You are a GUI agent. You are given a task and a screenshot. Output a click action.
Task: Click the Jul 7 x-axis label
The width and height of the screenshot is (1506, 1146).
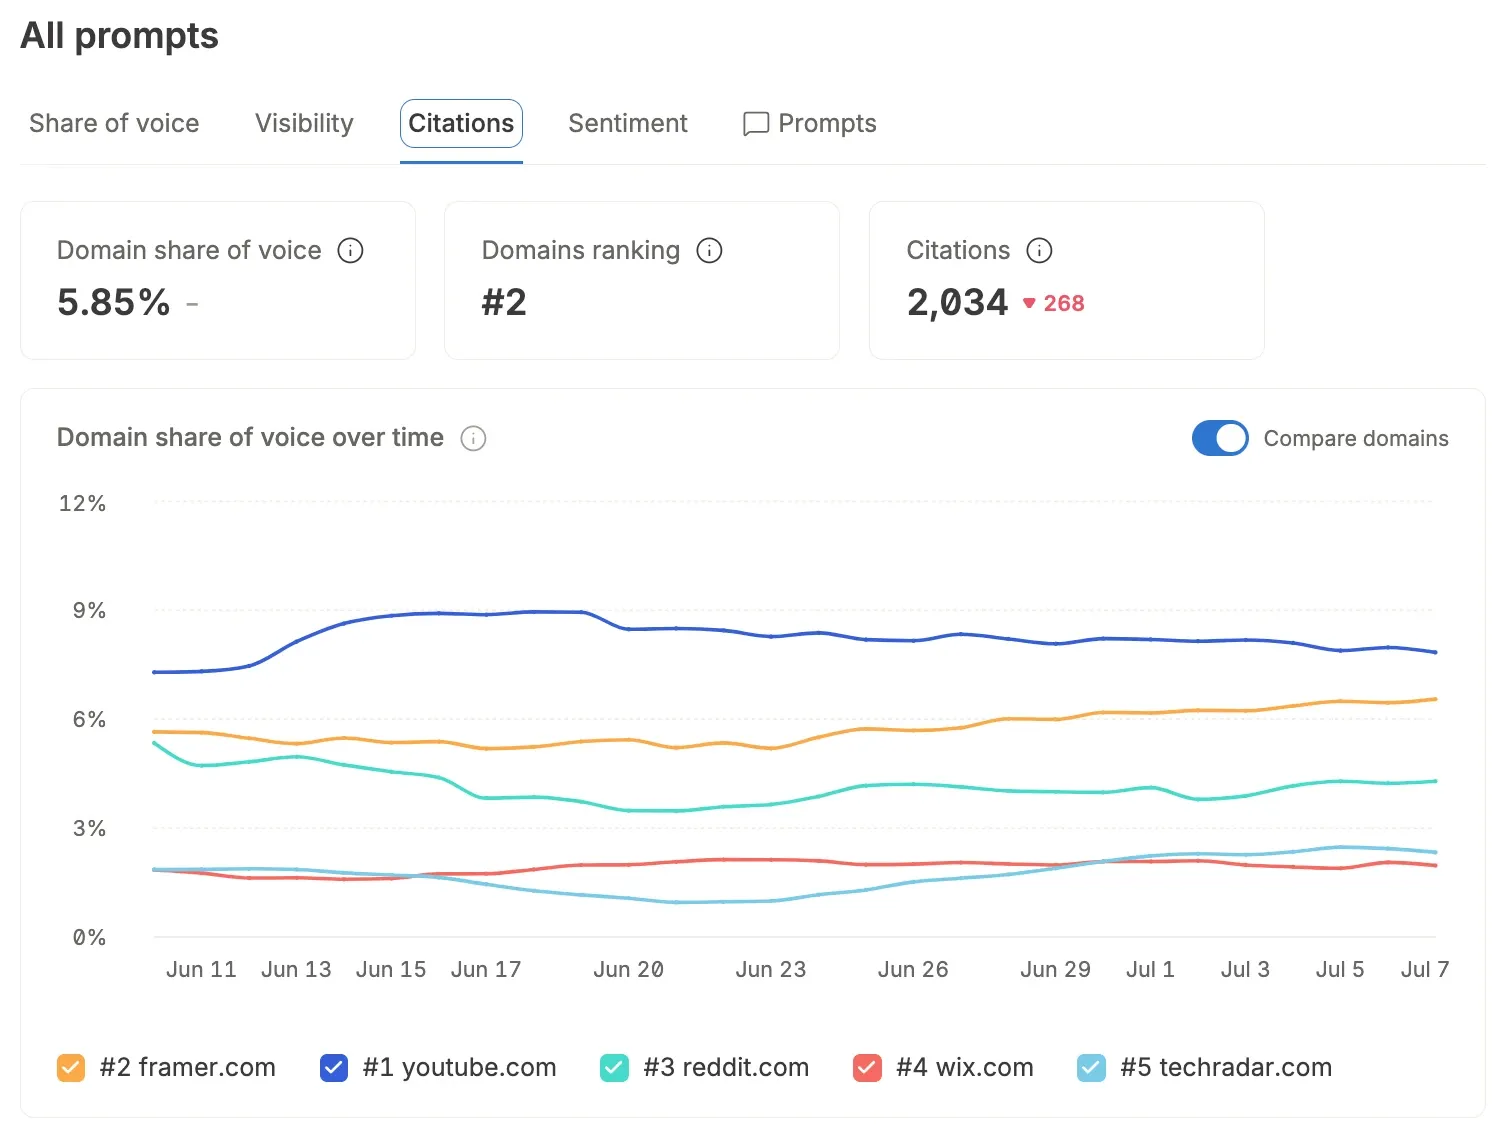tap(1425, 969)
